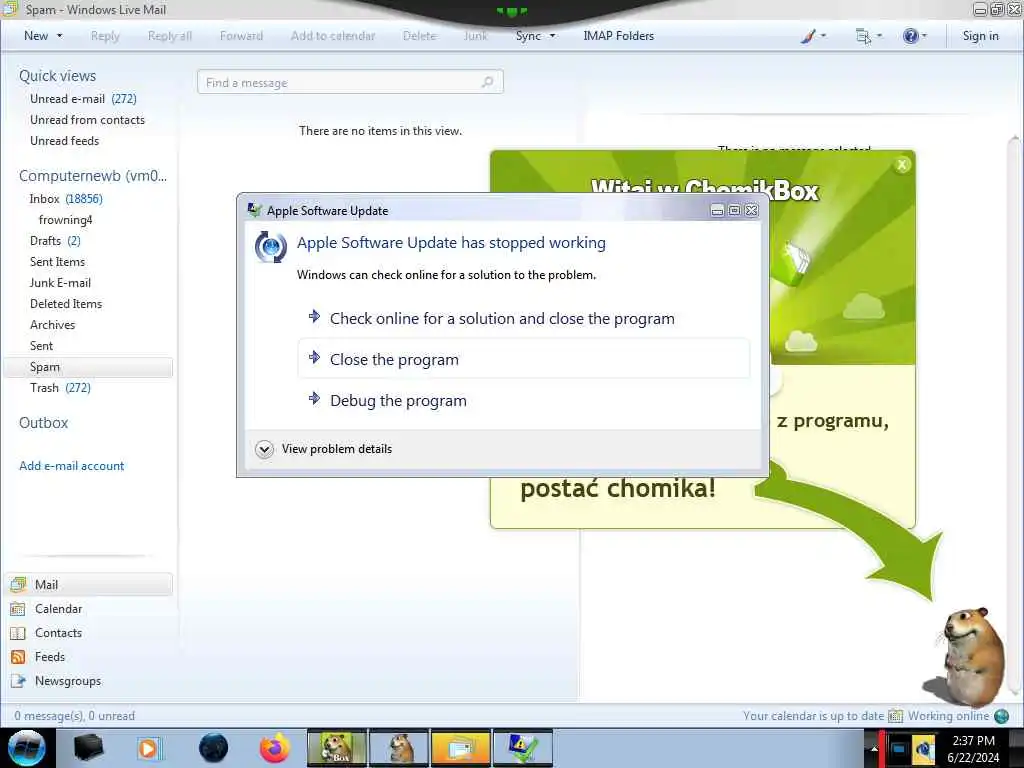Image resolution: width=1024 pixels, height=768 pixels.
Task: Click the paintbrush colorizer icon
Action: pyautogui.click(x=808, y=36)
